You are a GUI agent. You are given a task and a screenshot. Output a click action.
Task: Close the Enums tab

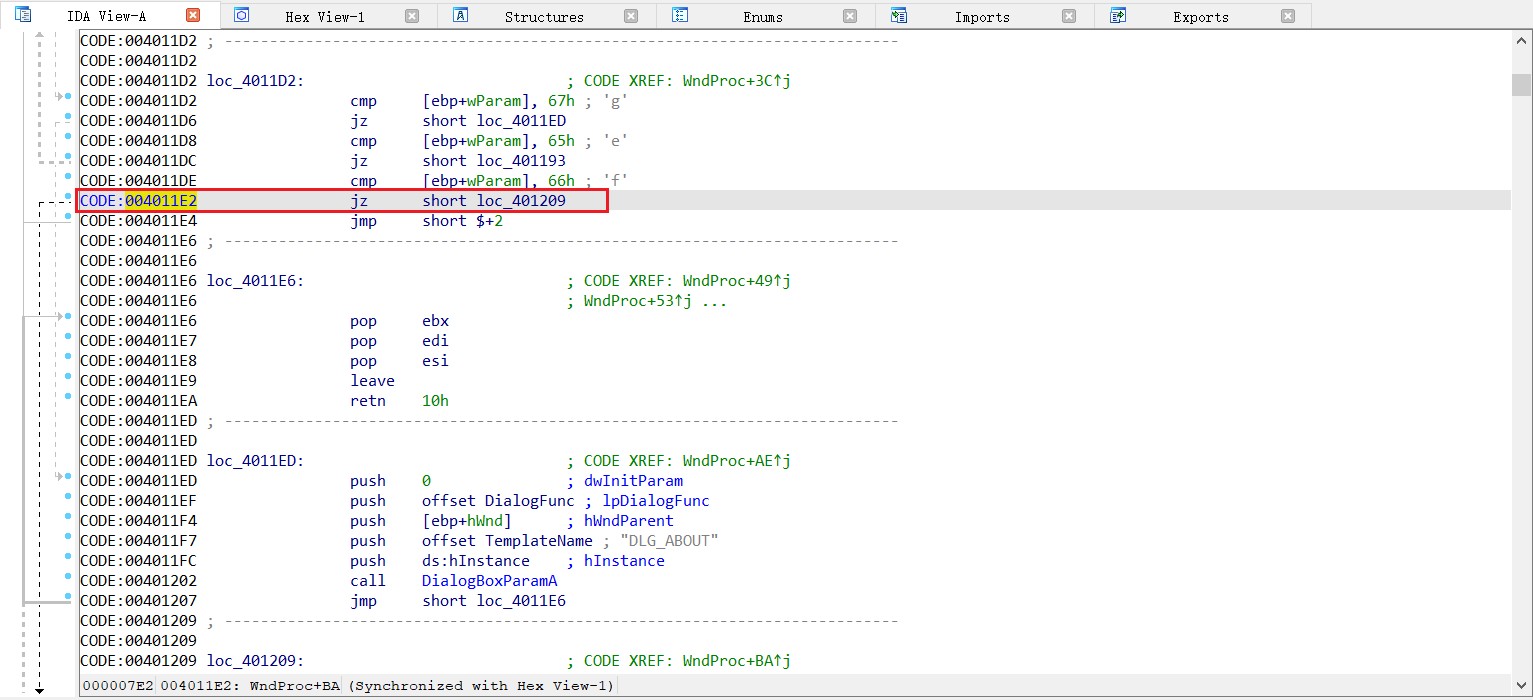point(850,16)
